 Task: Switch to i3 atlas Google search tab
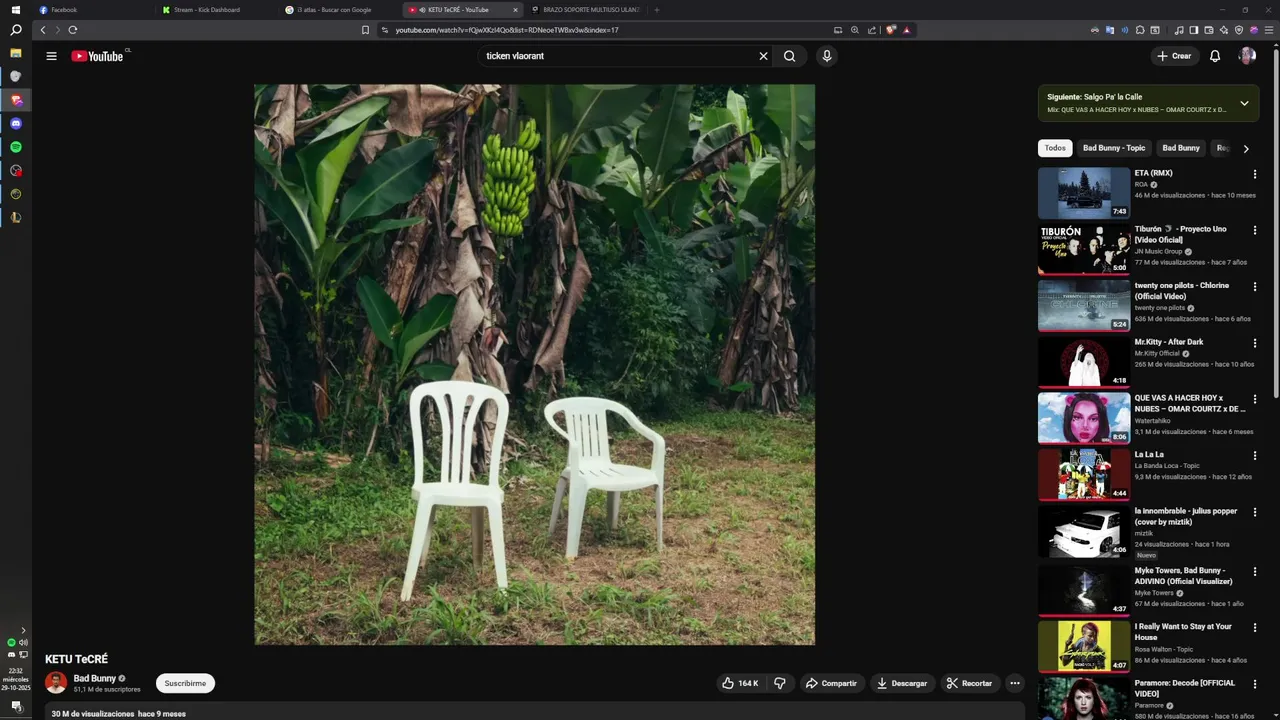click(340, 10)
